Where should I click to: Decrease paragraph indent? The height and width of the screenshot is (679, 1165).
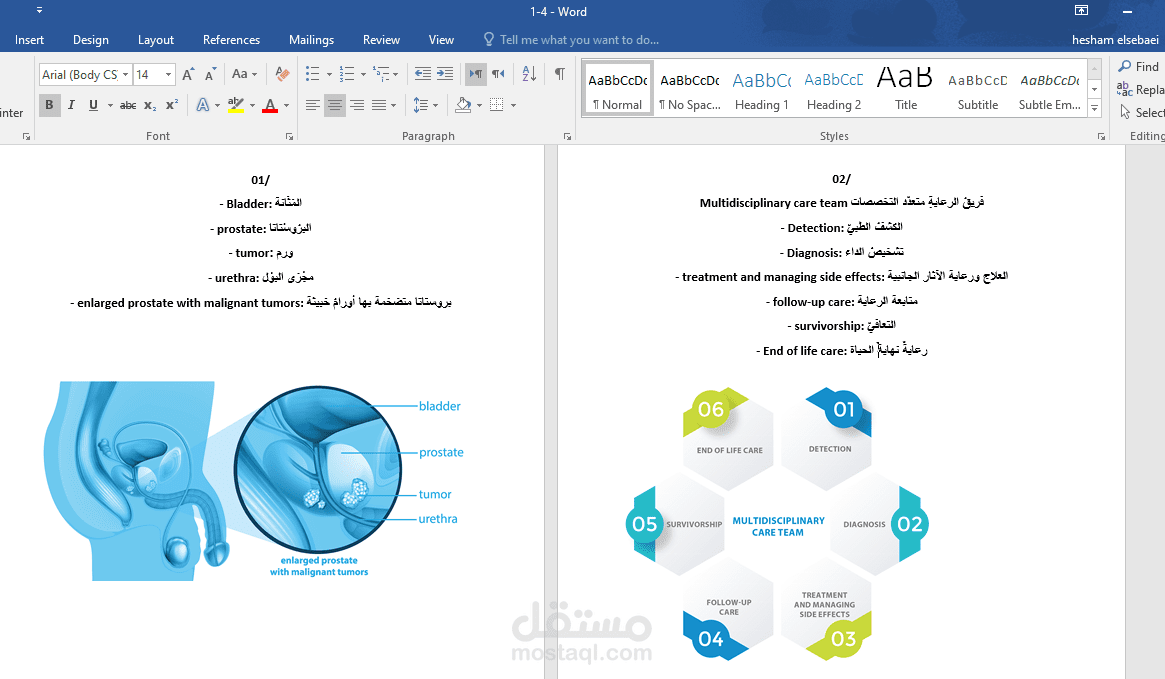coord(423,74)
